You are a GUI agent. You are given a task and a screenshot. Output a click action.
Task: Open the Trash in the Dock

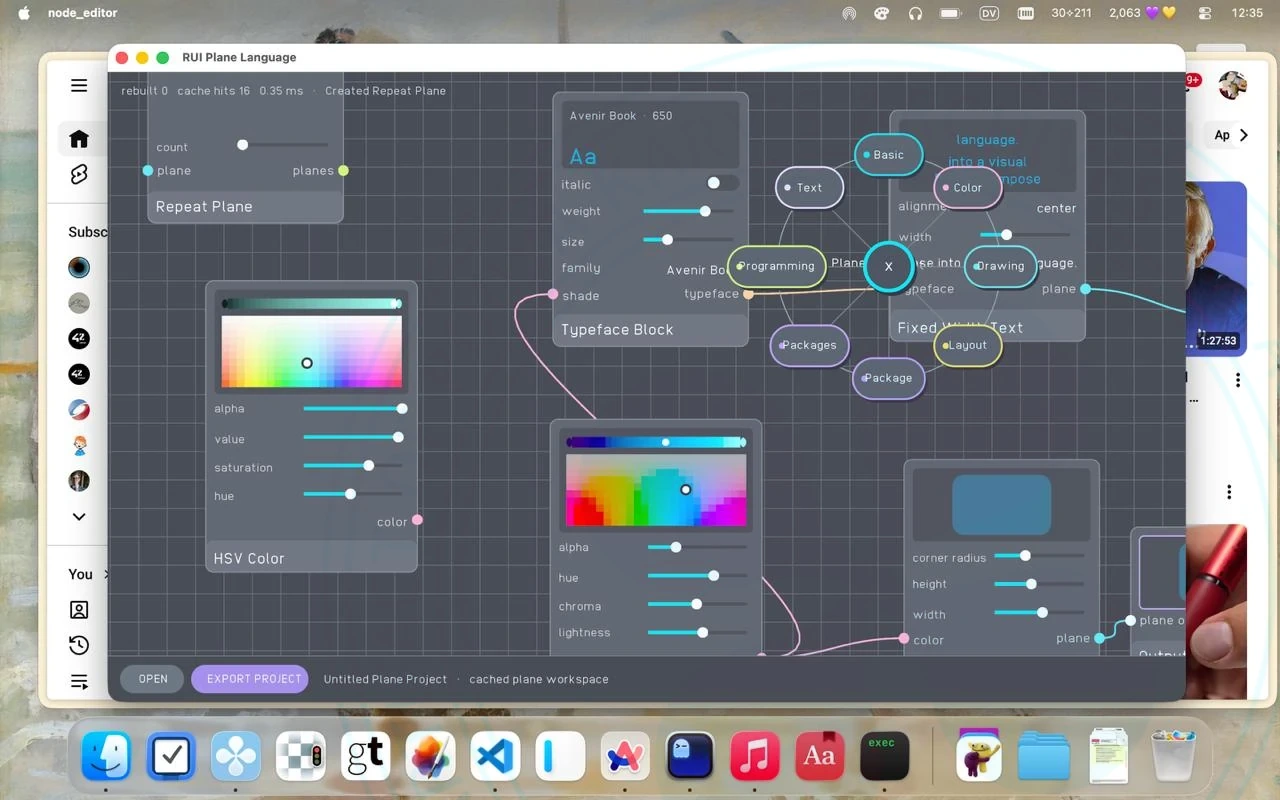click(1173, 755)
